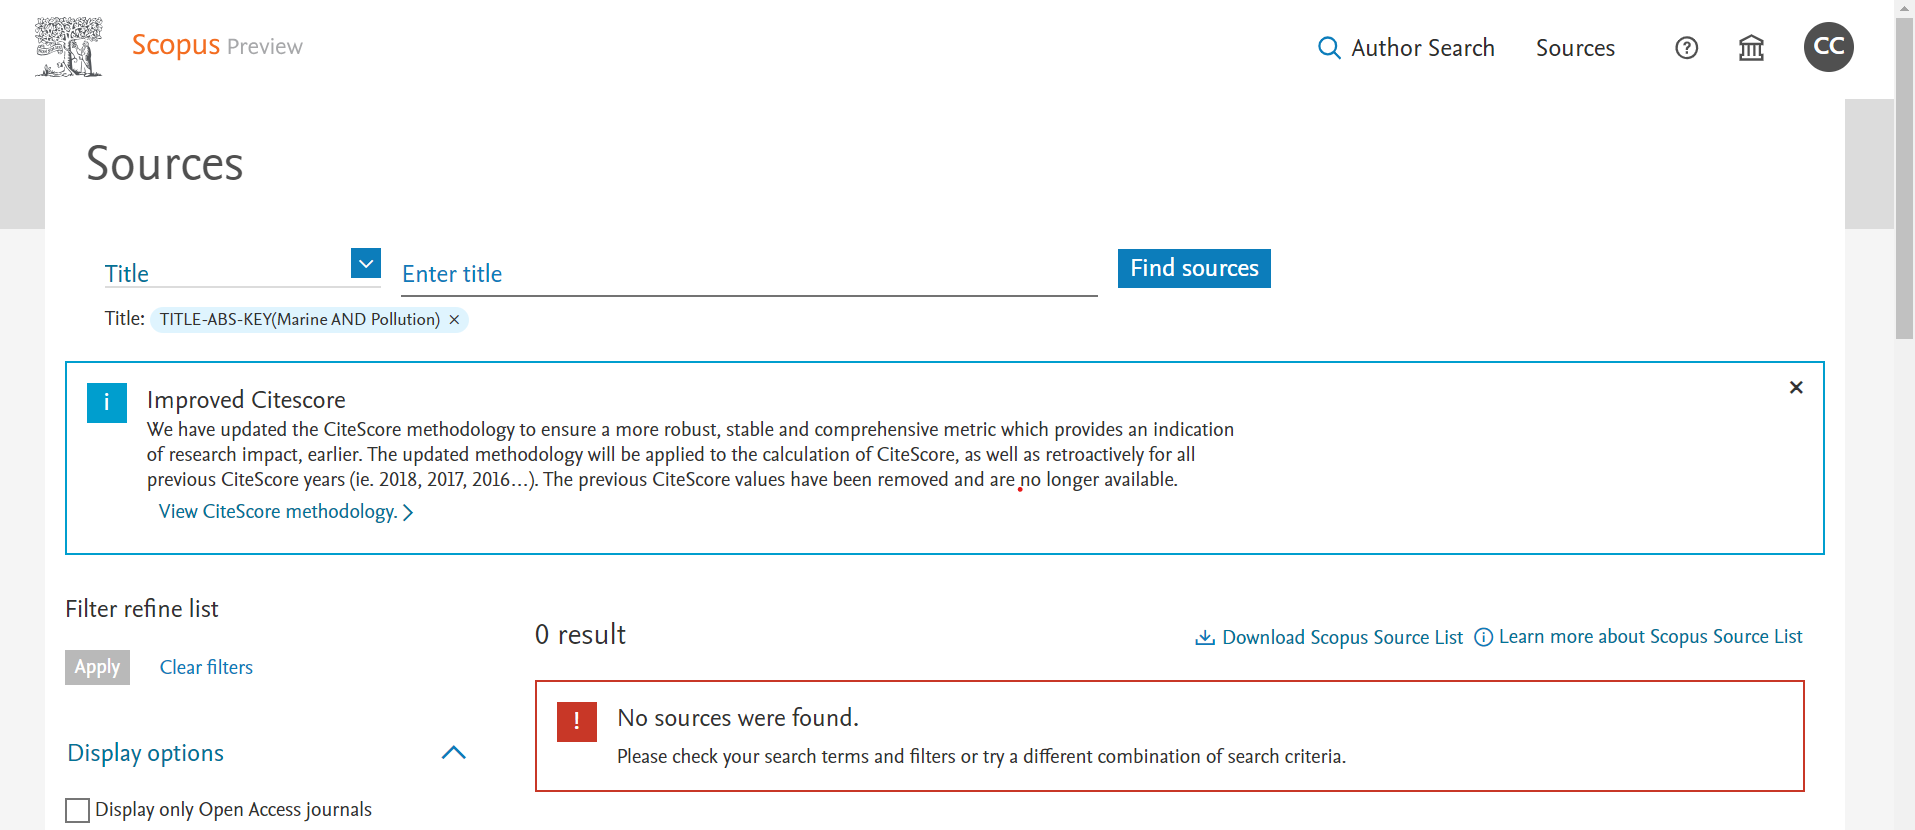Click the page's vertical scrollbar thumb
1915x830 pixels.
coord(1904,170)
